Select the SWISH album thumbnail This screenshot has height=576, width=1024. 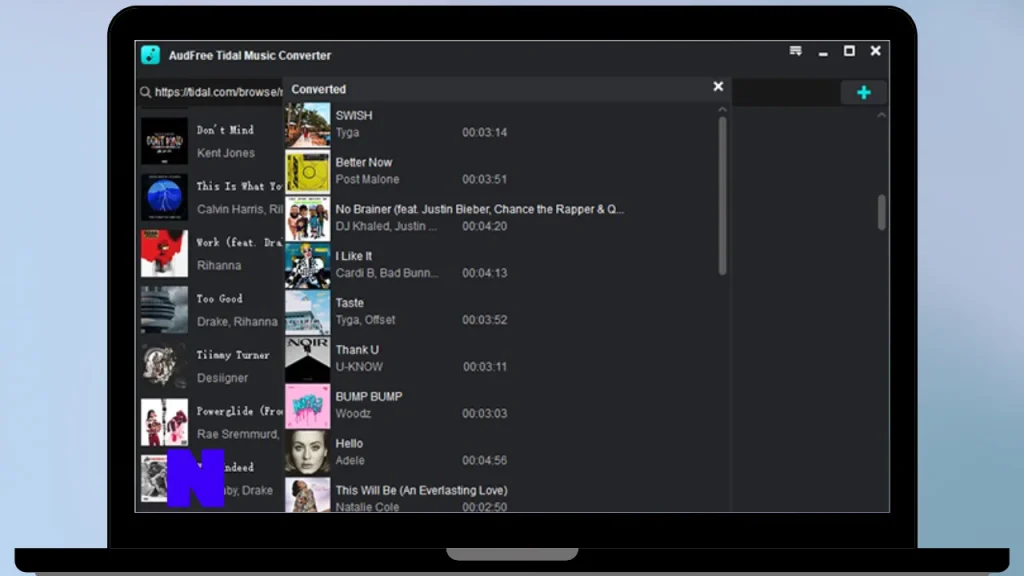click(x=308, y=124)
